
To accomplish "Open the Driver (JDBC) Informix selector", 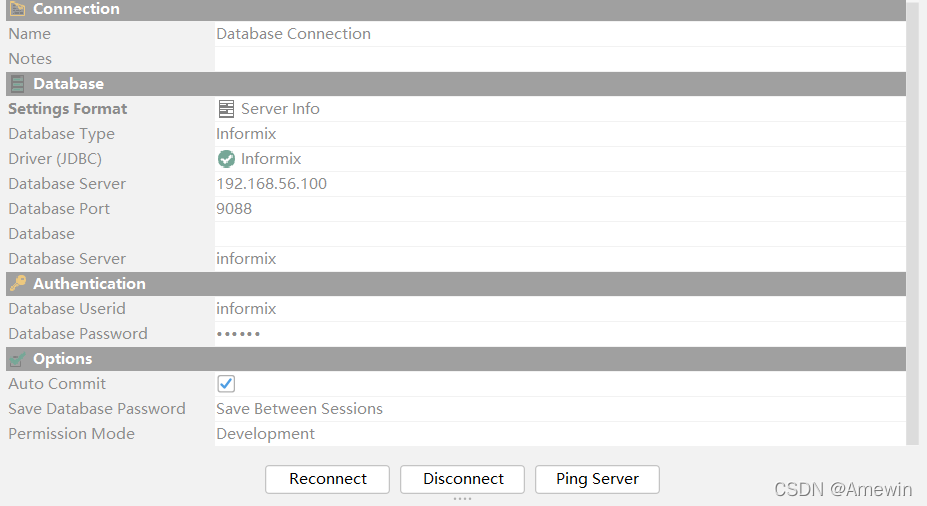I will [x=560, y=158].
